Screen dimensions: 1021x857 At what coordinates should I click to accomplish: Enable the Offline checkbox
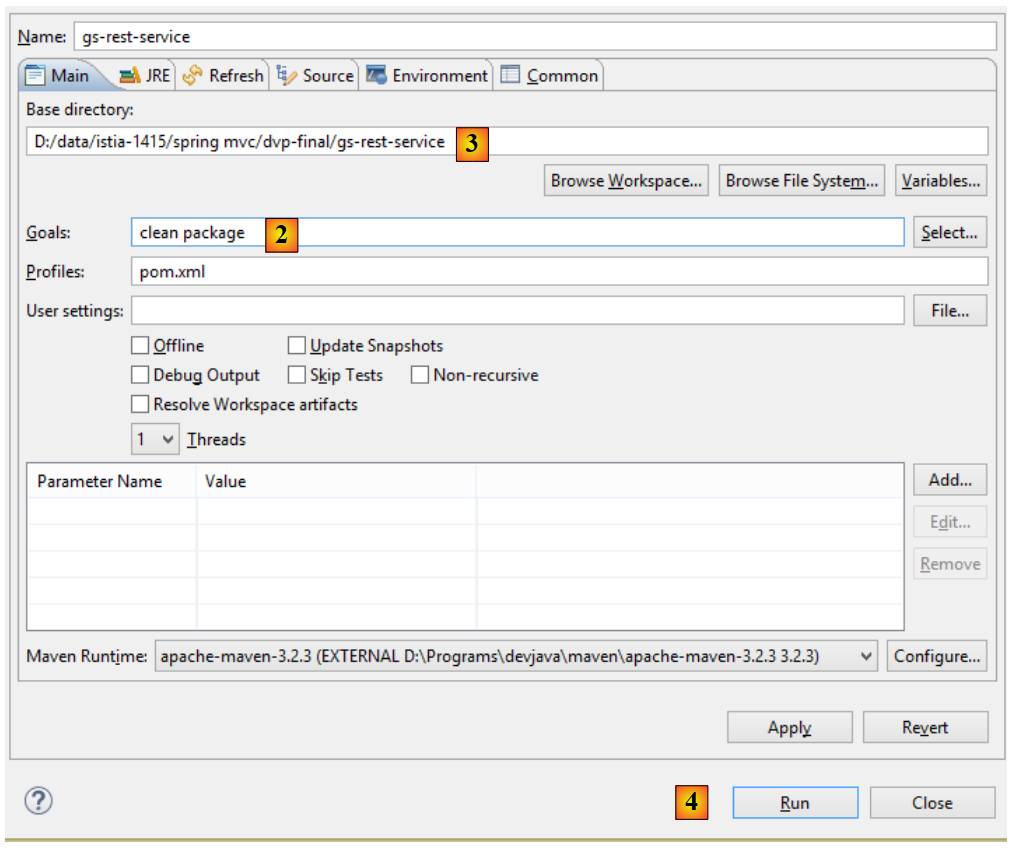click(140, 346)
